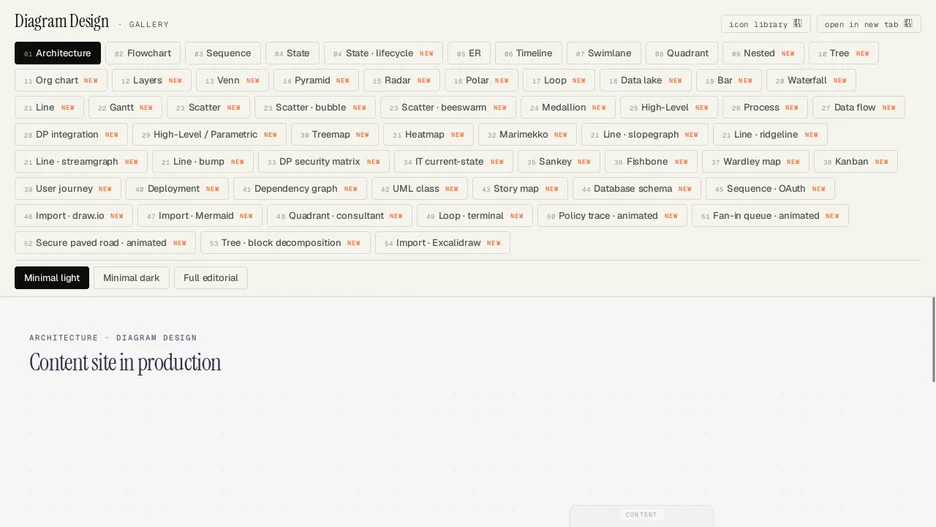Select the Swimlane tab
The width and height of the screenshot is (936, 527).
click(x=604, y=53)
